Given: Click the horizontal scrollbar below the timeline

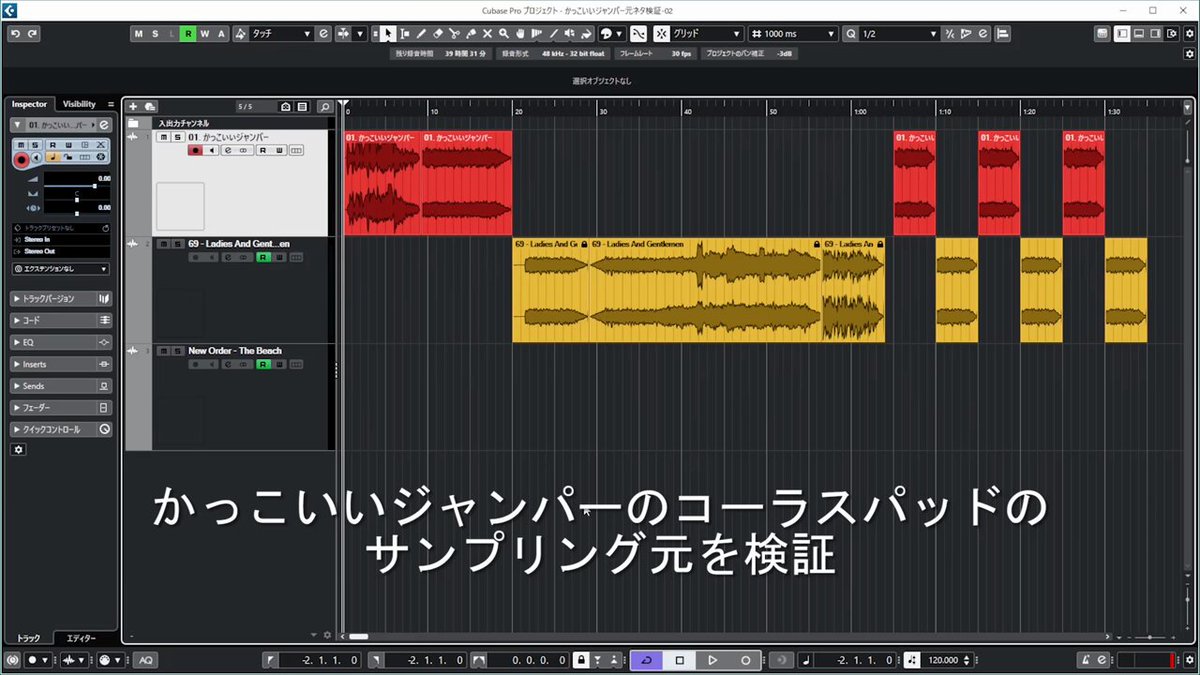Looking at the screenshot, I should 360,636.
